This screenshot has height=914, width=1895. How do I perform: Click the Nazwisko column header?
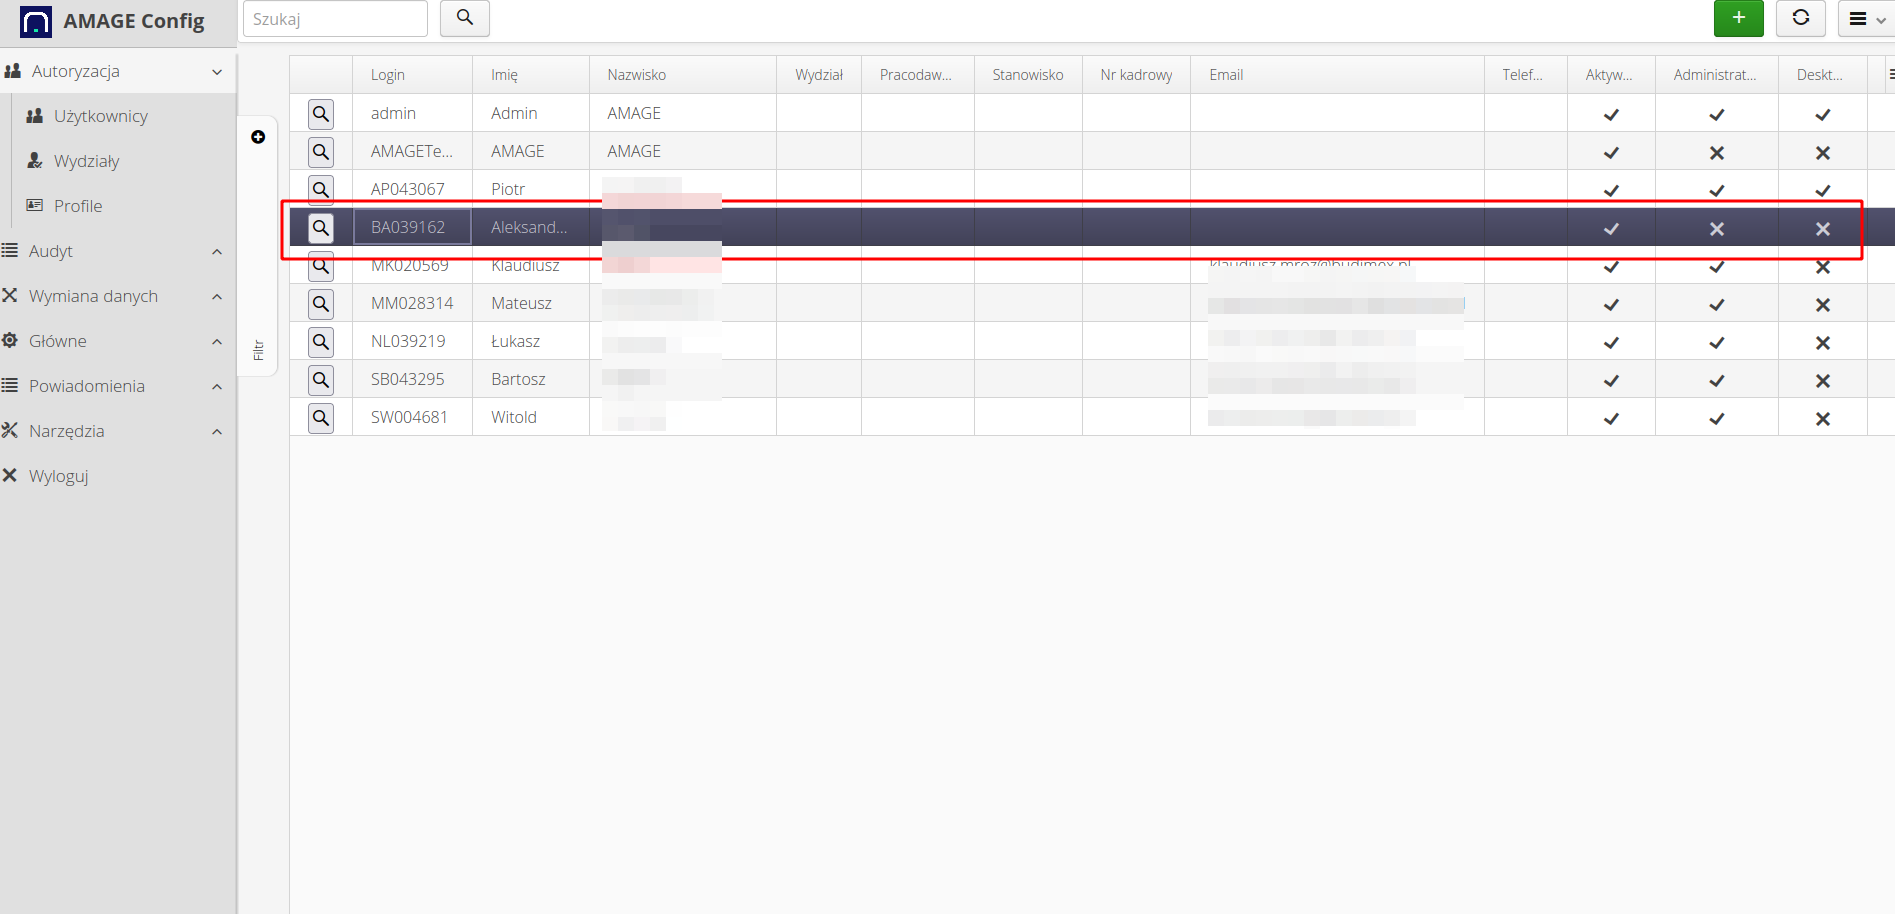click(x=636, y=74)
